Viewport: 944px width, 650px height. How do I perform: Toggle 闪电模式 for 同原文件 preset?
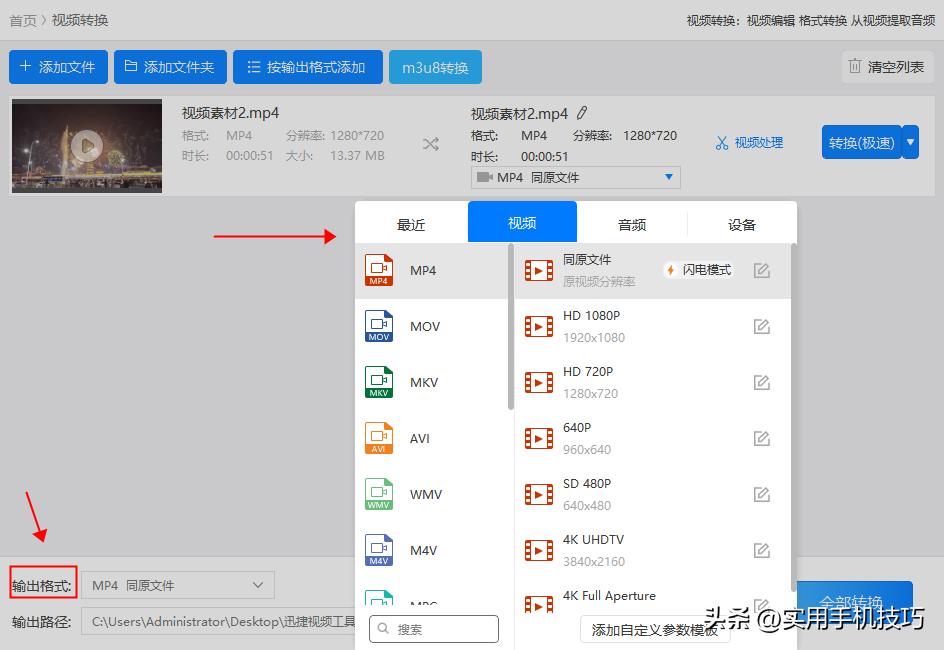tap(697, 269)
